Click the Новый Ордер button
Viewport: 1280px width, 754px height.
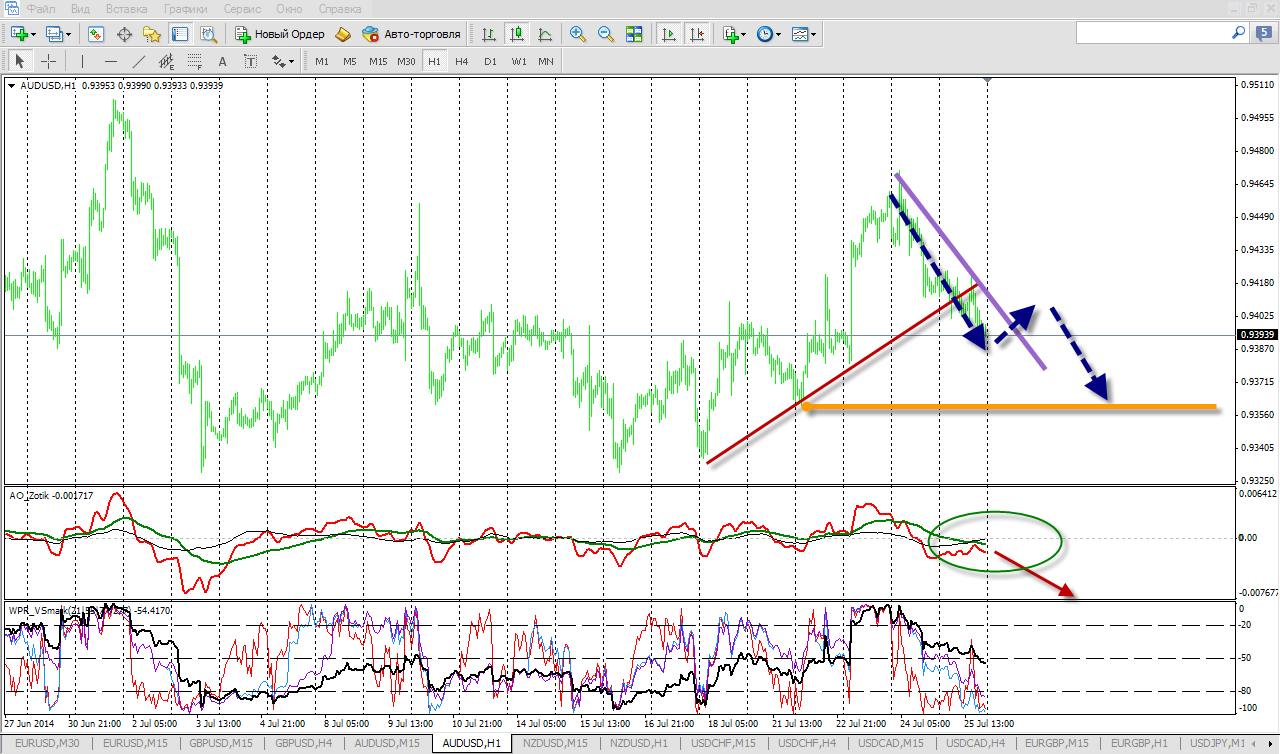280,34
